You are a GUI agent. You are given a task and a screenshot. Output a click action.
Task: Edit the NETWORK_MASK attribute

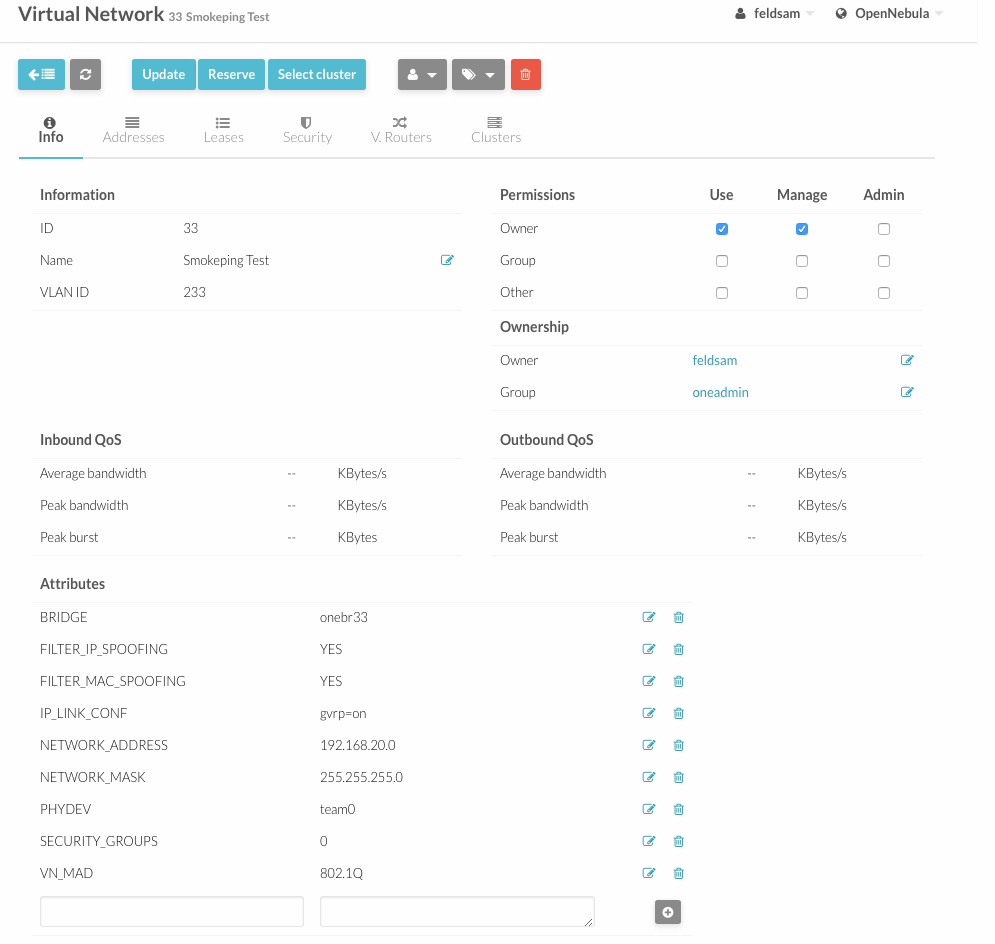pos(649,777)
